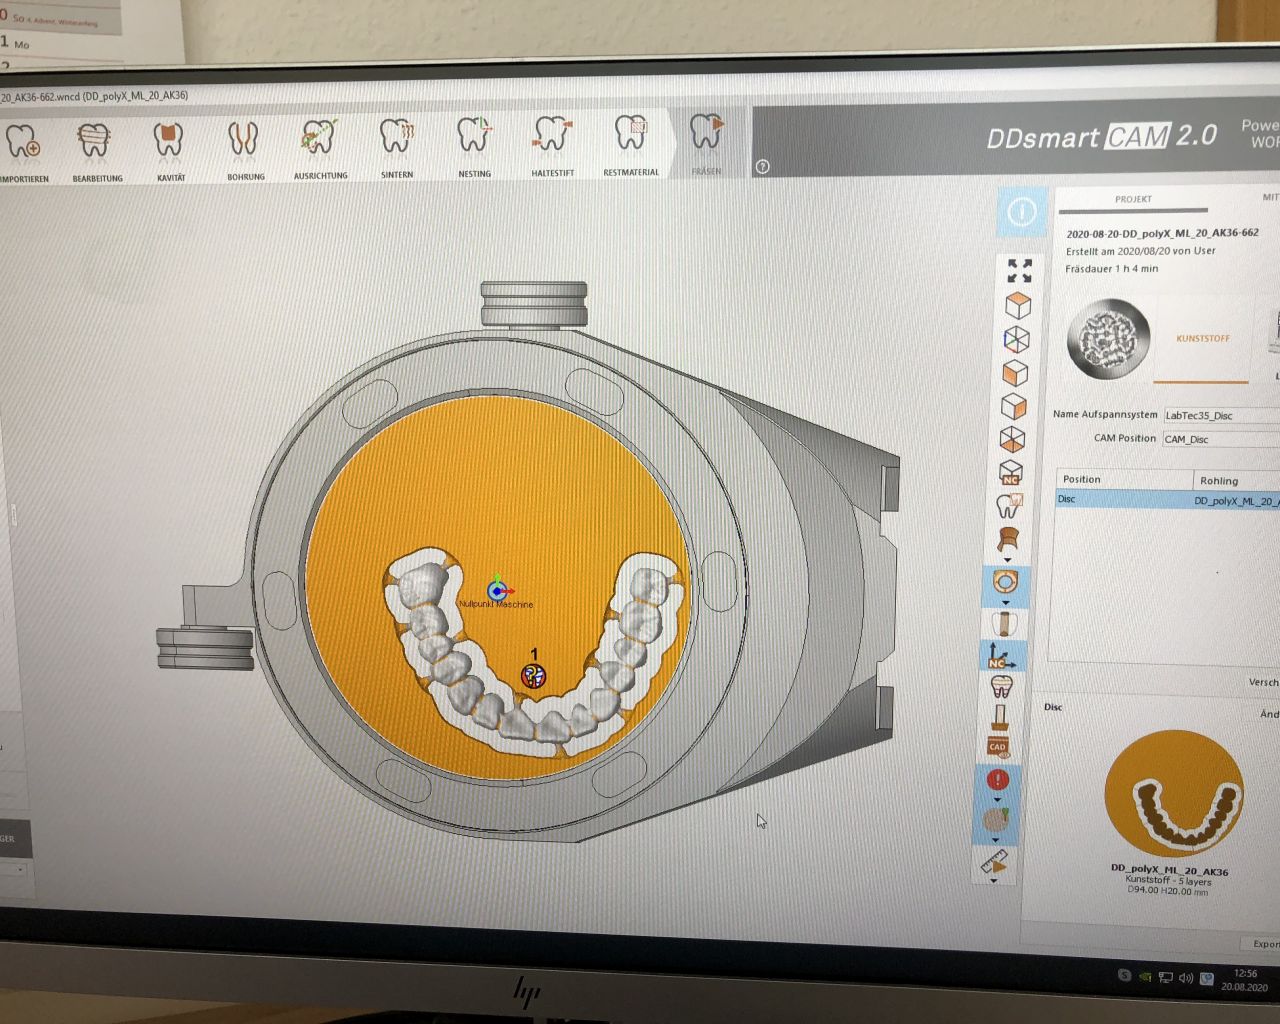Click the NC cube view icon
Viewport: 1280px width, 1024px height.
coord(1010,472)
